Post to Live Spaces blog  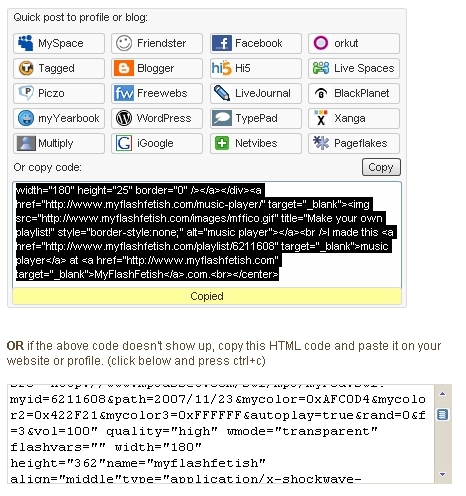354,68
